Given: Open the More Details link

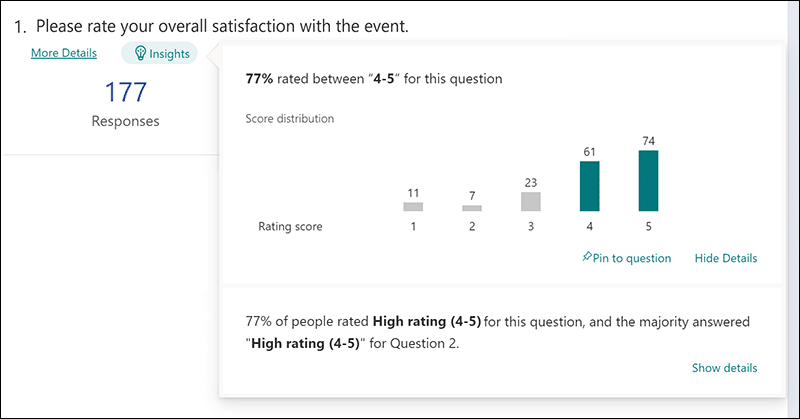Looking at the screenshot, I should pyautogui.click(x=64, y=53).
